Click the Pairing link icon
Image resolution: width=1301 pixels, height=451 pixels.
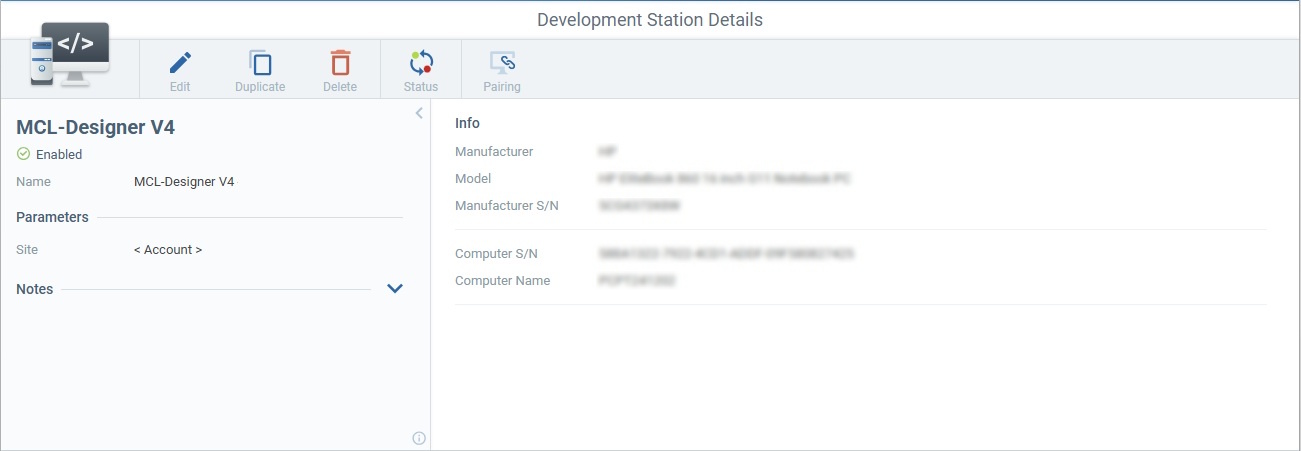502,64
